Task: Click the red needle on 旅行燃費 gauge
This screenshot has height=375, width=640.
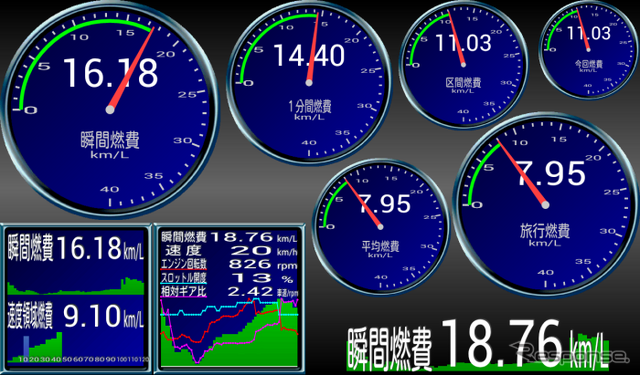Action: coord(521,172)
